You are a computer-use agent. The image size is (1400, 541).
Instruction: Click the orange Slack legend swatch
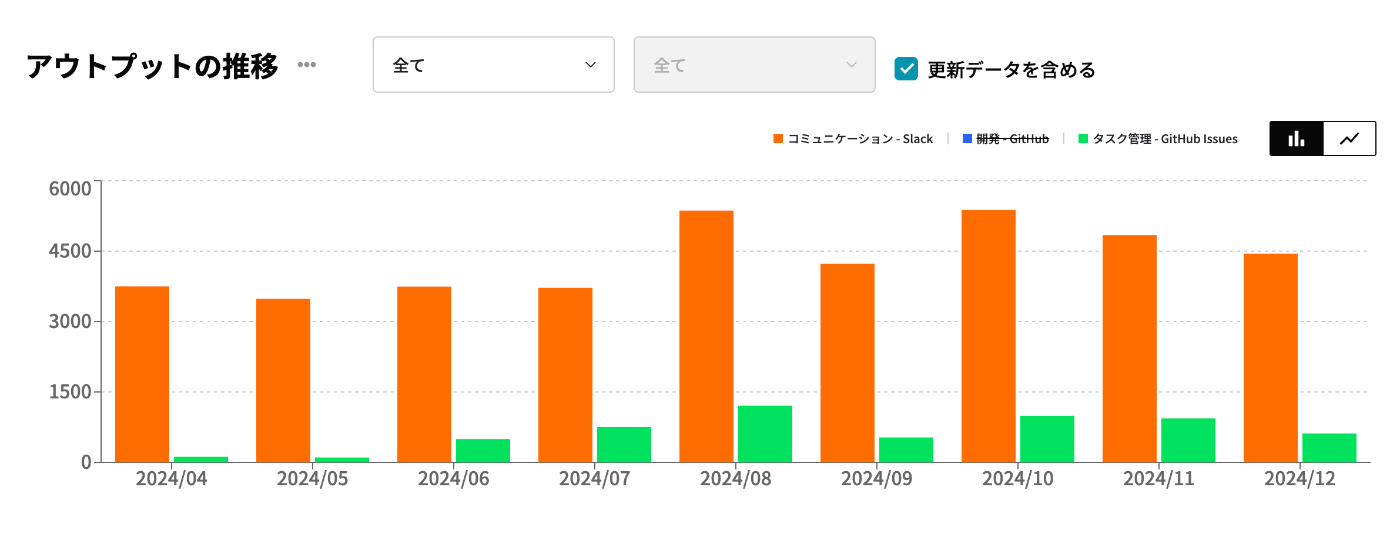778,139
